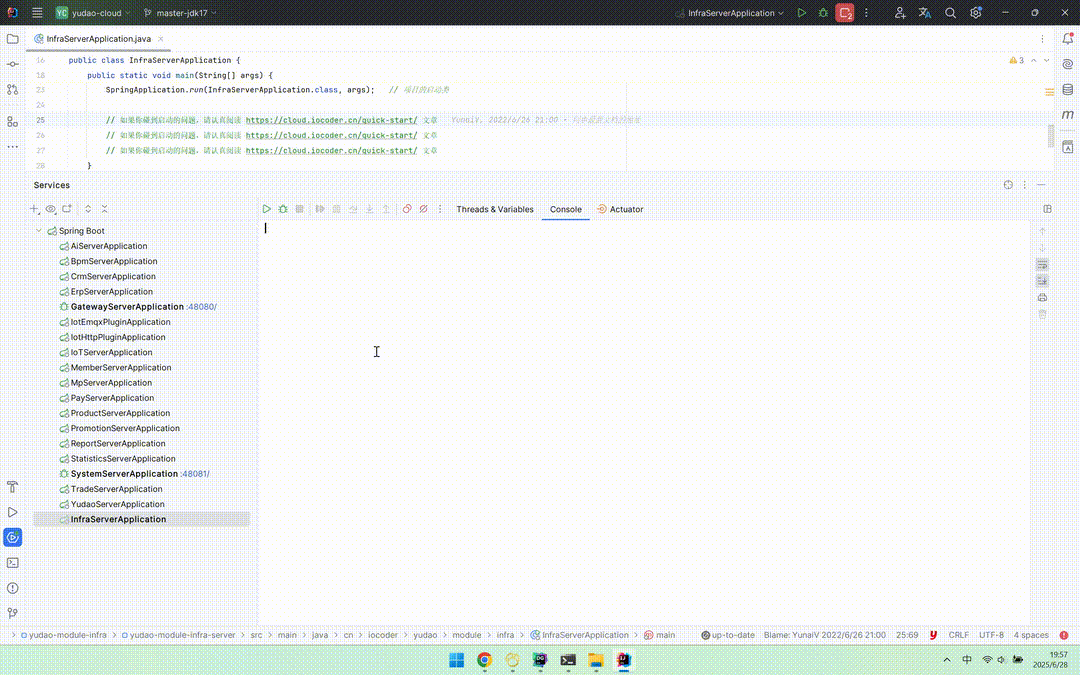Click the Print icon beside the console
Image resolution: width=1080 pixels, height=675 pixels.
click(1042, 297)
